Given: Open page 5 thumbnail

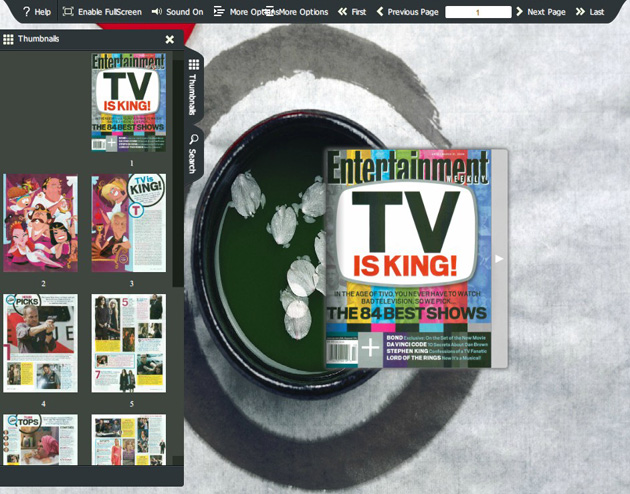Looking at the screenshot, I should (129, 343).
